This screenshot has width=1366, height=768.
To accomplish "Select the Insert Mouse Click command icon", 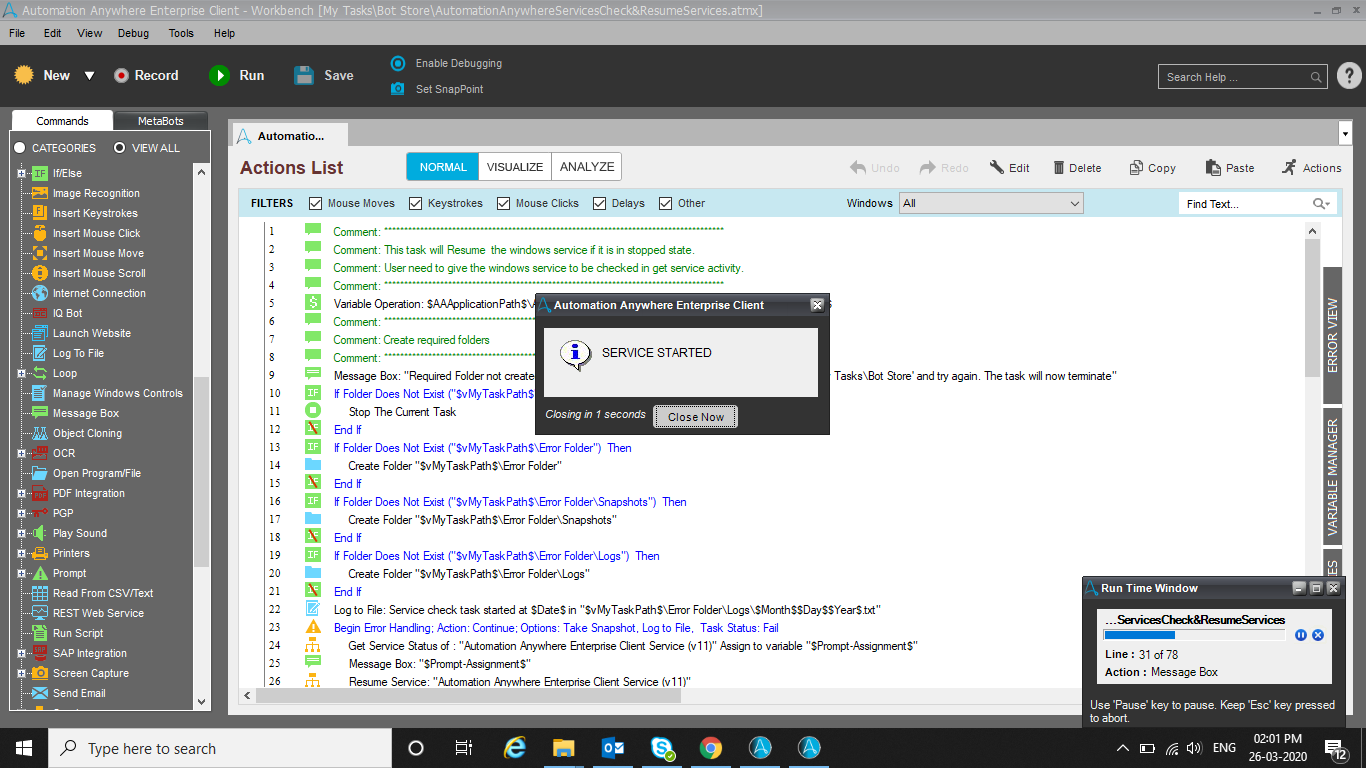I will (40, 233).
